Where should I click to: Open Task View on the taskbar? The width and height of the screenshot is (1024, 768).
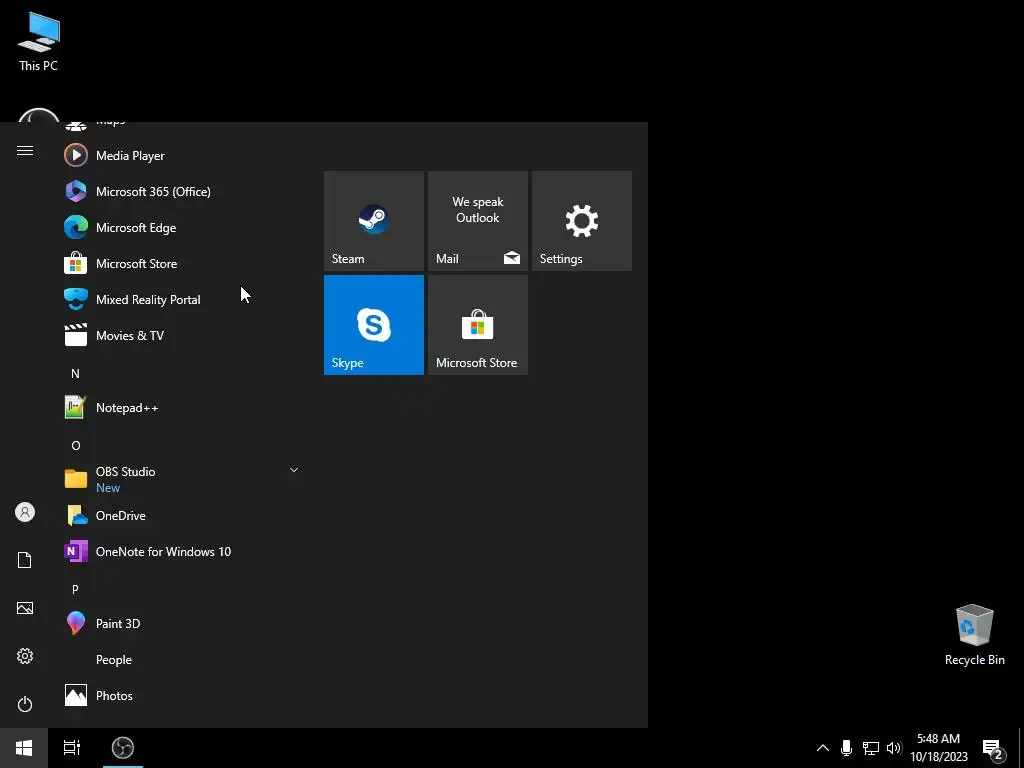point(72,748)
